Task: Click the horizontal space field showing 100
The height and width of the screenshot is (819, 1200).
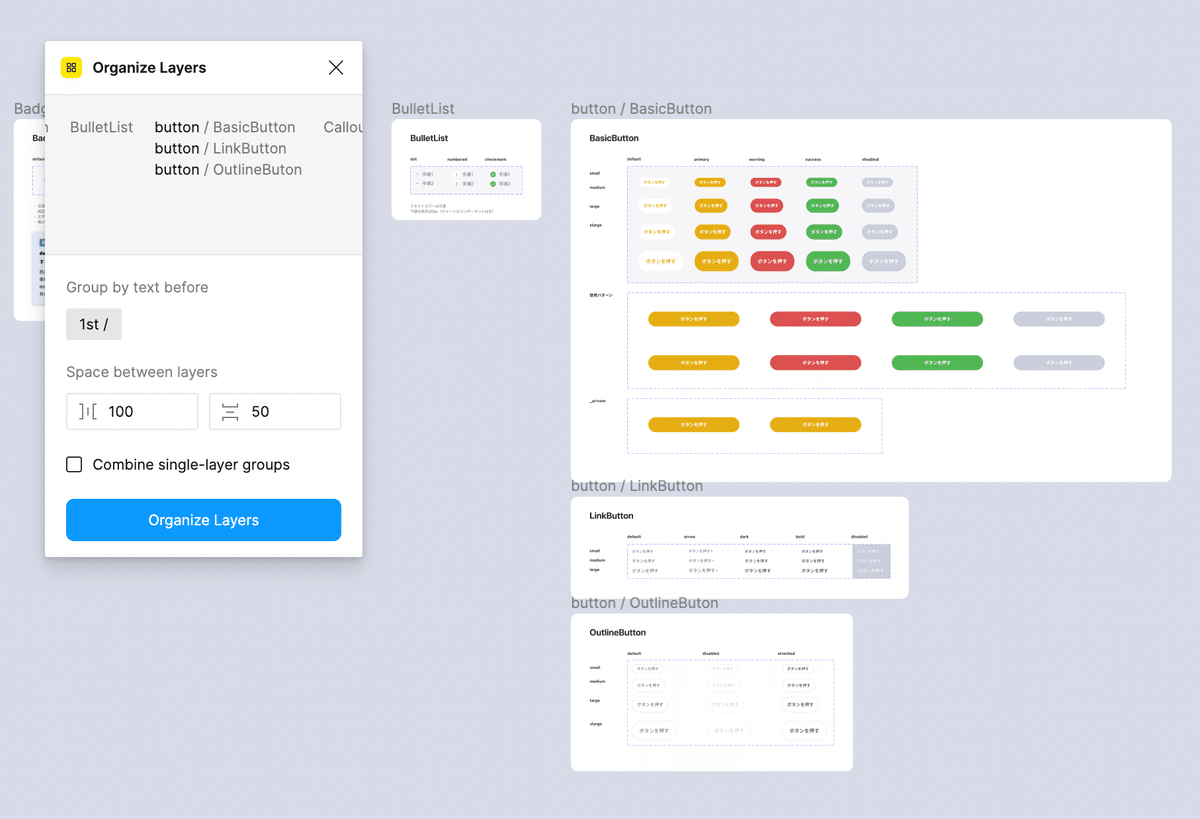Action: pyautogui.click(x=132, y=411)
